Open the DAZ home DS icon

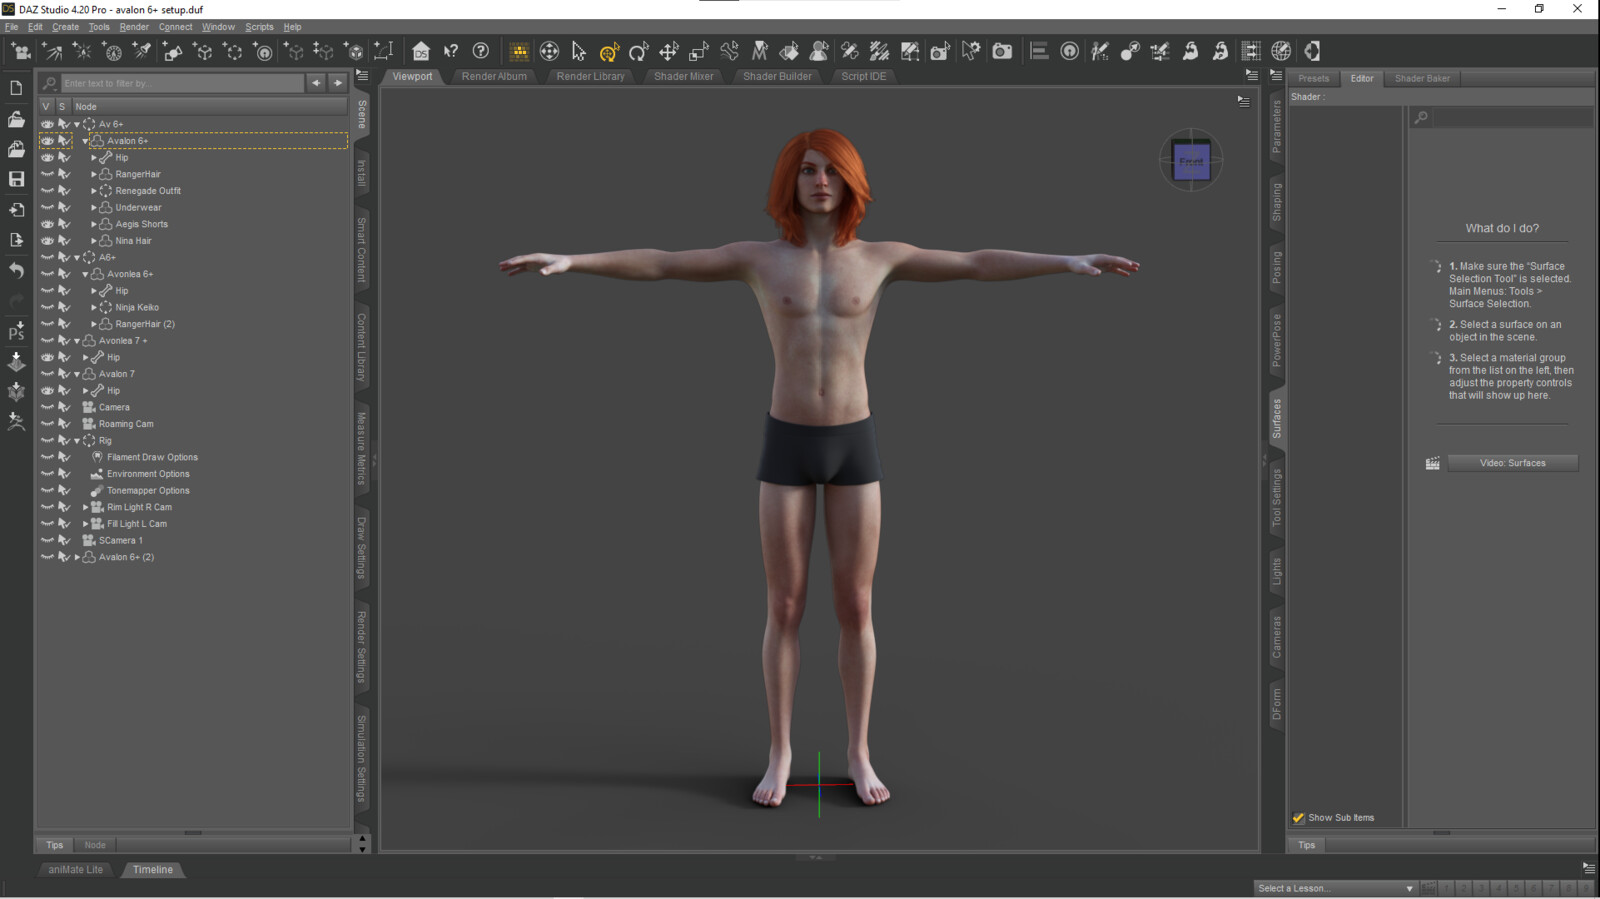(421, 51)
